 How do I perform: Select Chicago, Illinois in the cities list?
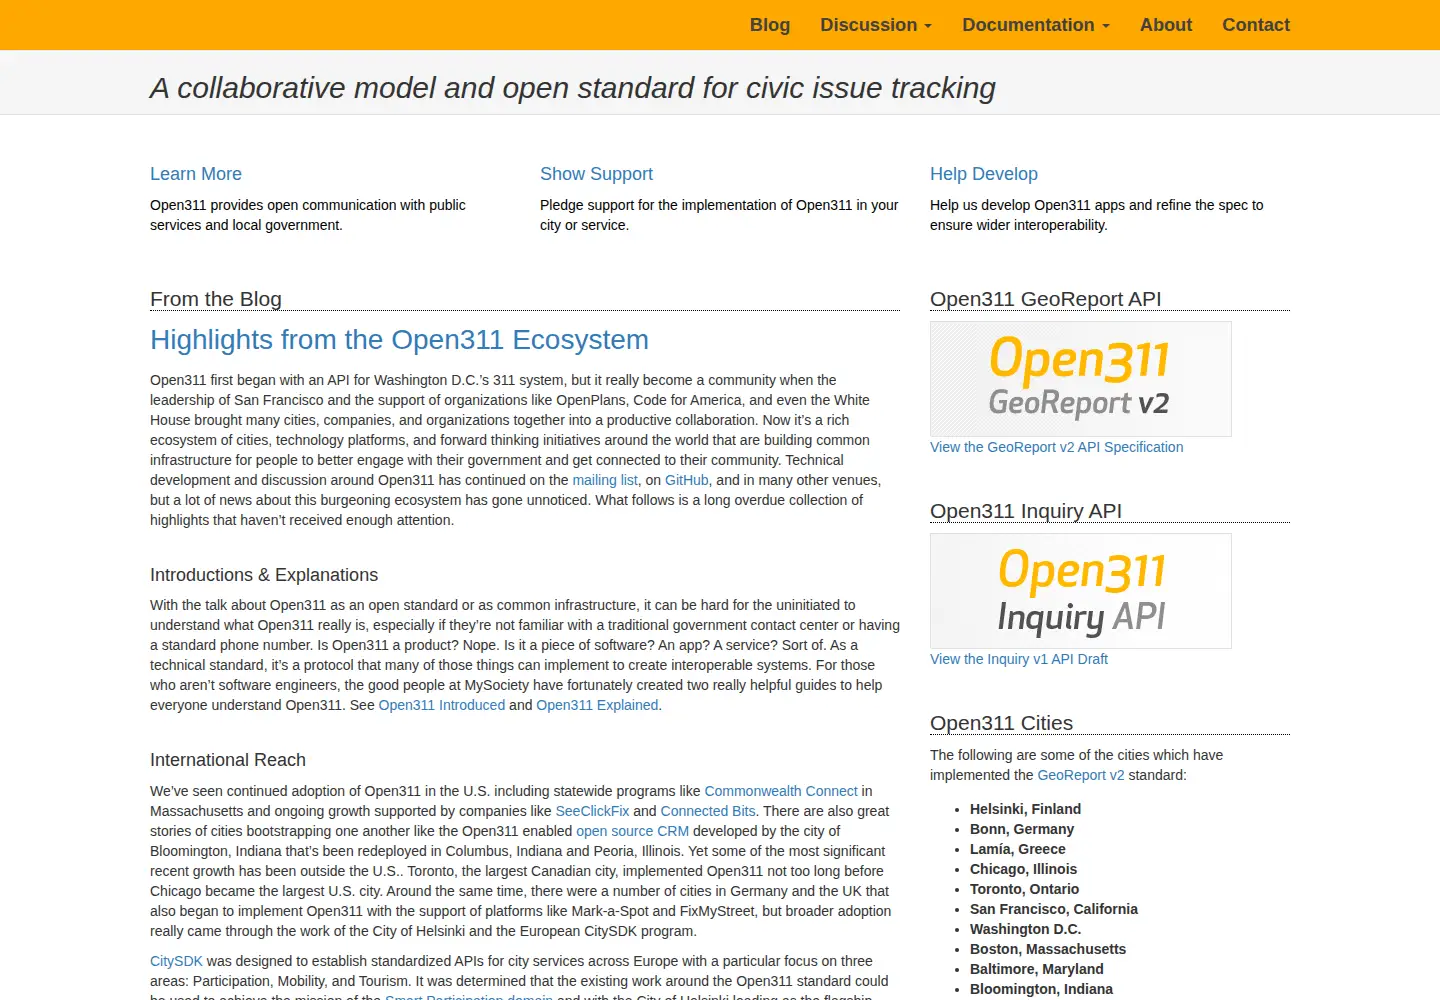tap(1023, 869)
